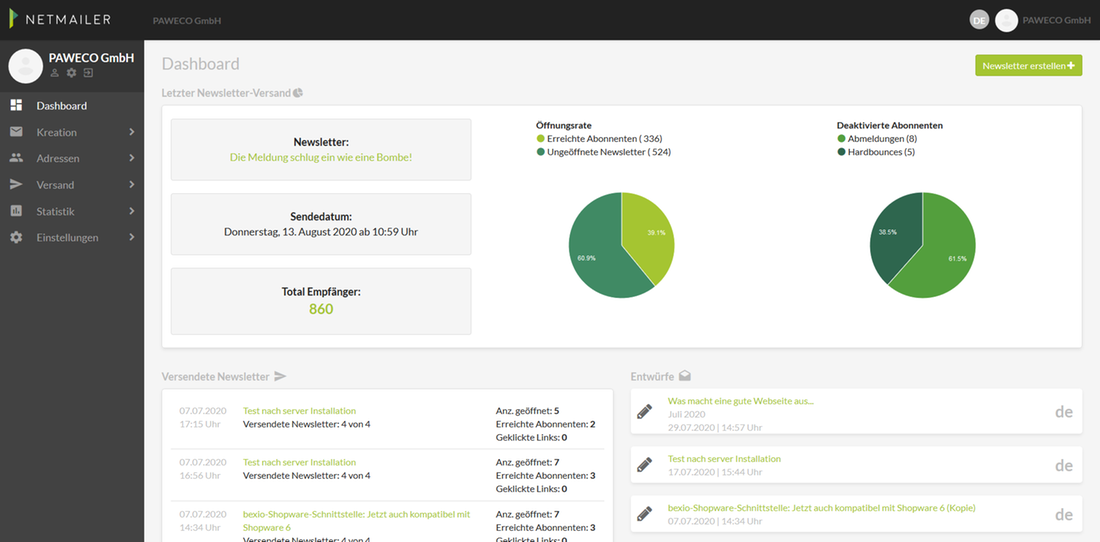The image size is (1100, 542).
Task: Open sent newsletter 'Test nach server Installation' from 17:15
Action: [x=300, y=411]
